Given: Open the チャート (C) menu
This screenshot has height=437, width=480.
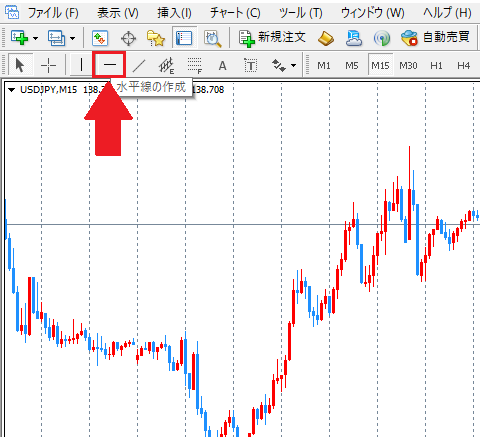Looking at the screenshot, I should pos(235,13).
